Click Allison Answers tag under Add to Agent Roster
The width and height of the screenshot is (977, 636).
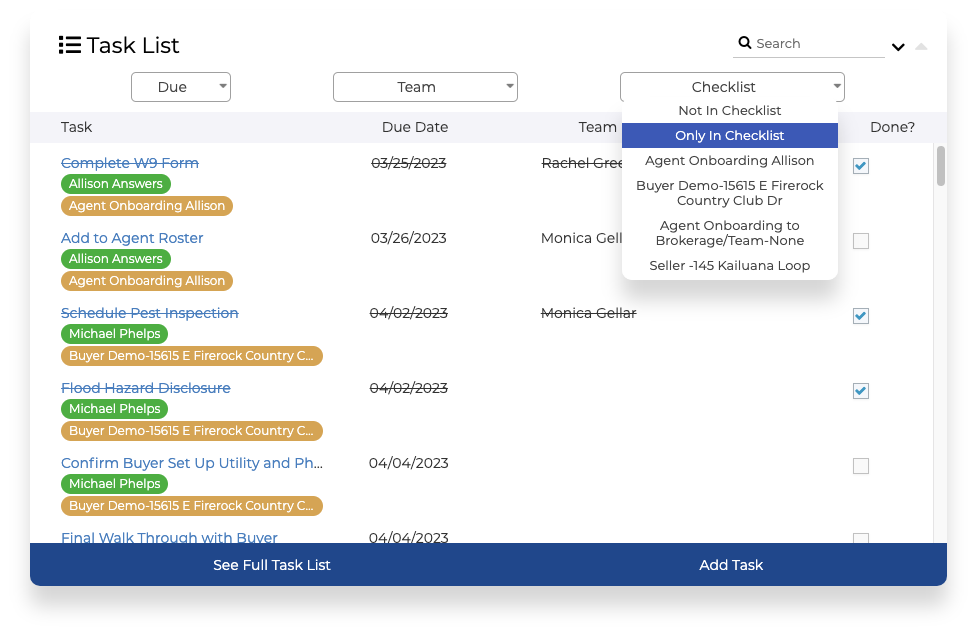[x=116, y=259]
